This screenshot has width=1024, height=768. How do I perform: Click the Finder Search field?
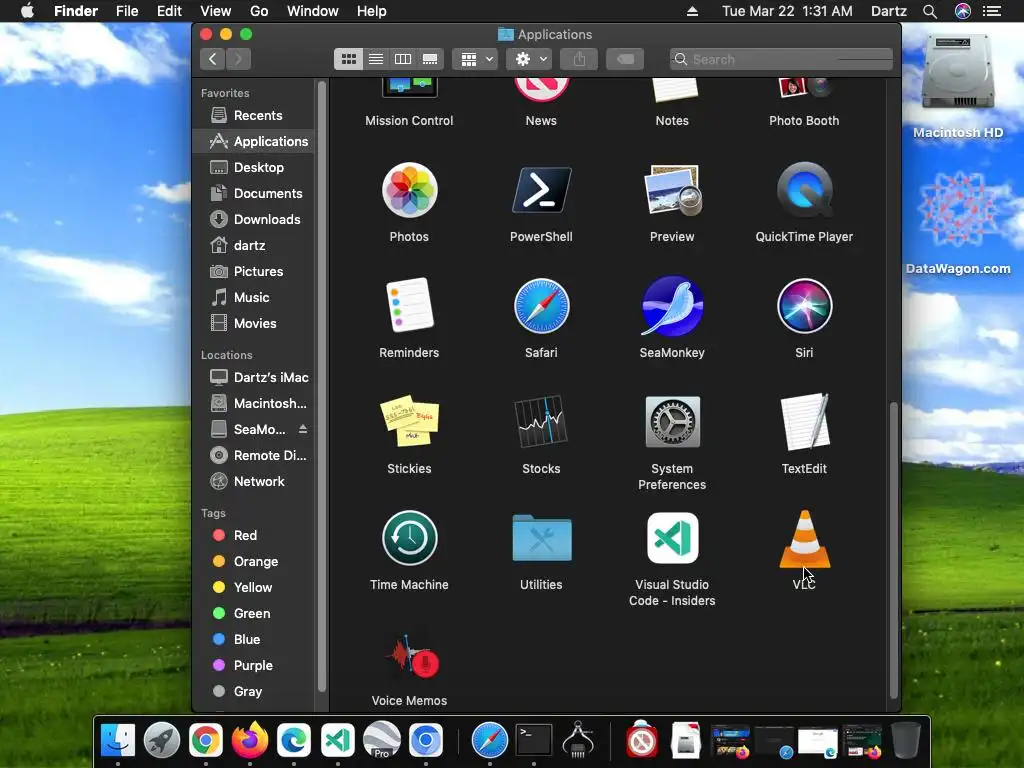tap(781, 59)
